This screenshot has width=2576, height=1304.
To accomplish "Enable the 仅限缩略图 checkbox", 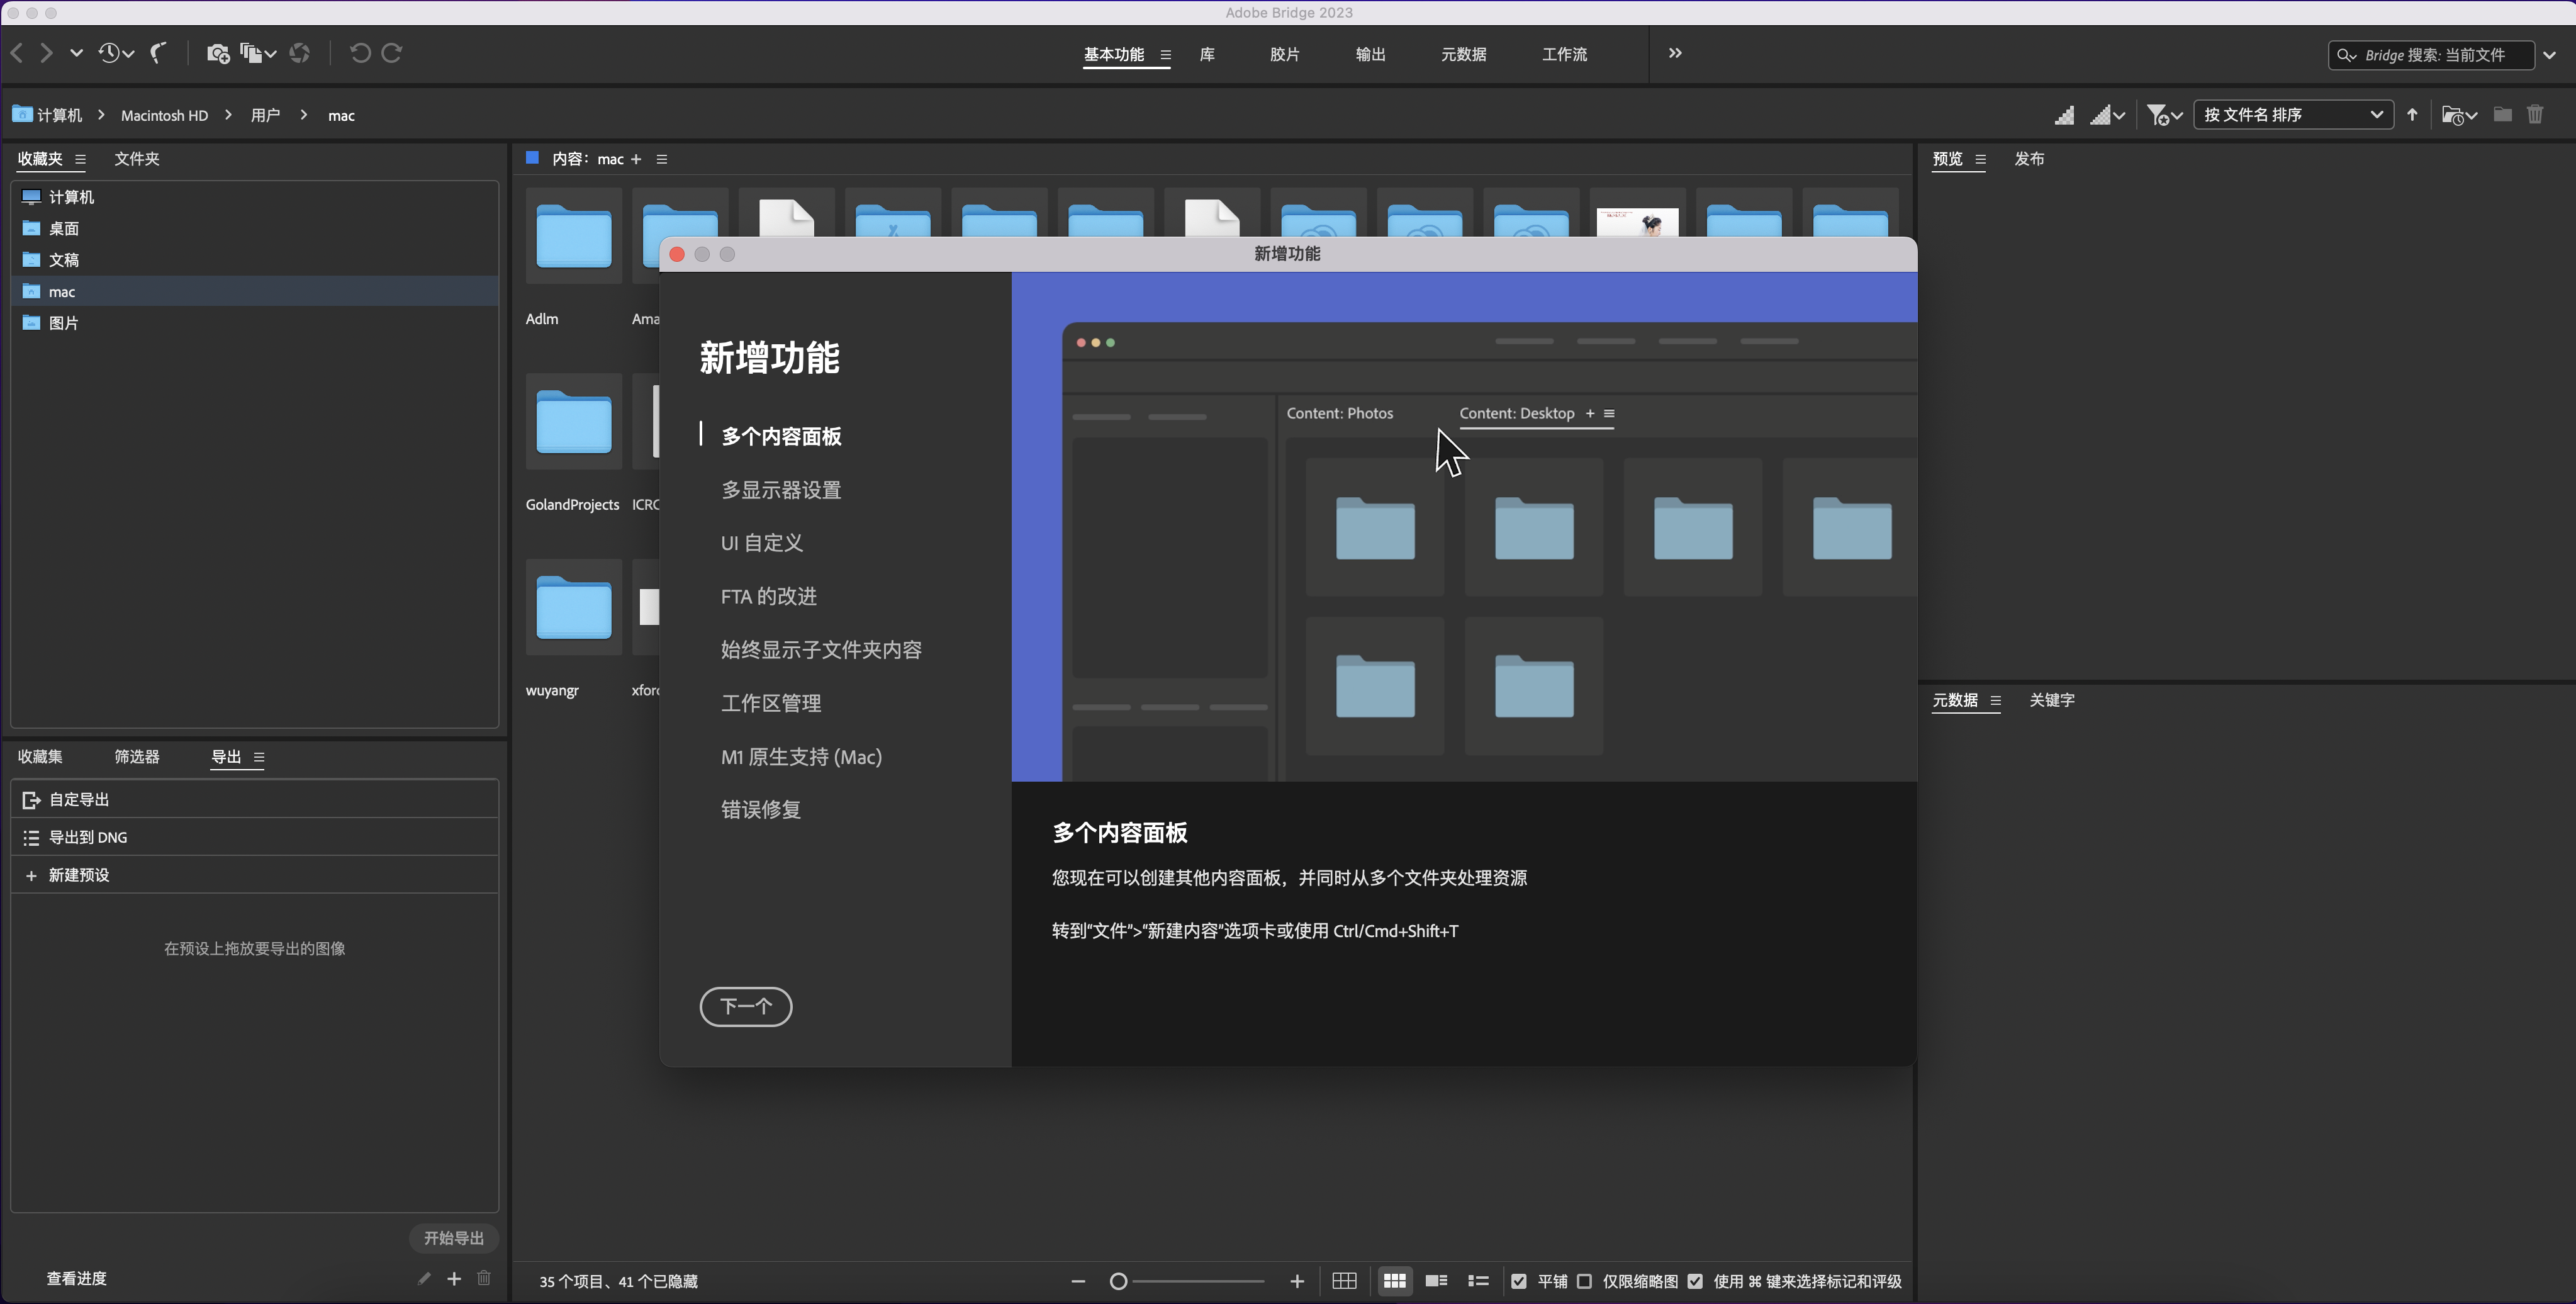I will [x=1584, y=1281].
